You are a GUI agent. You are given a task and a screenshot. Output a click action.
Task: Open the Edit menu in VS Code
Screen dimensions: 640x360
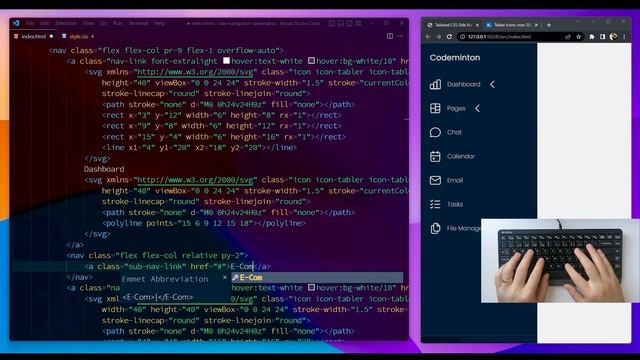click(44, 23)
